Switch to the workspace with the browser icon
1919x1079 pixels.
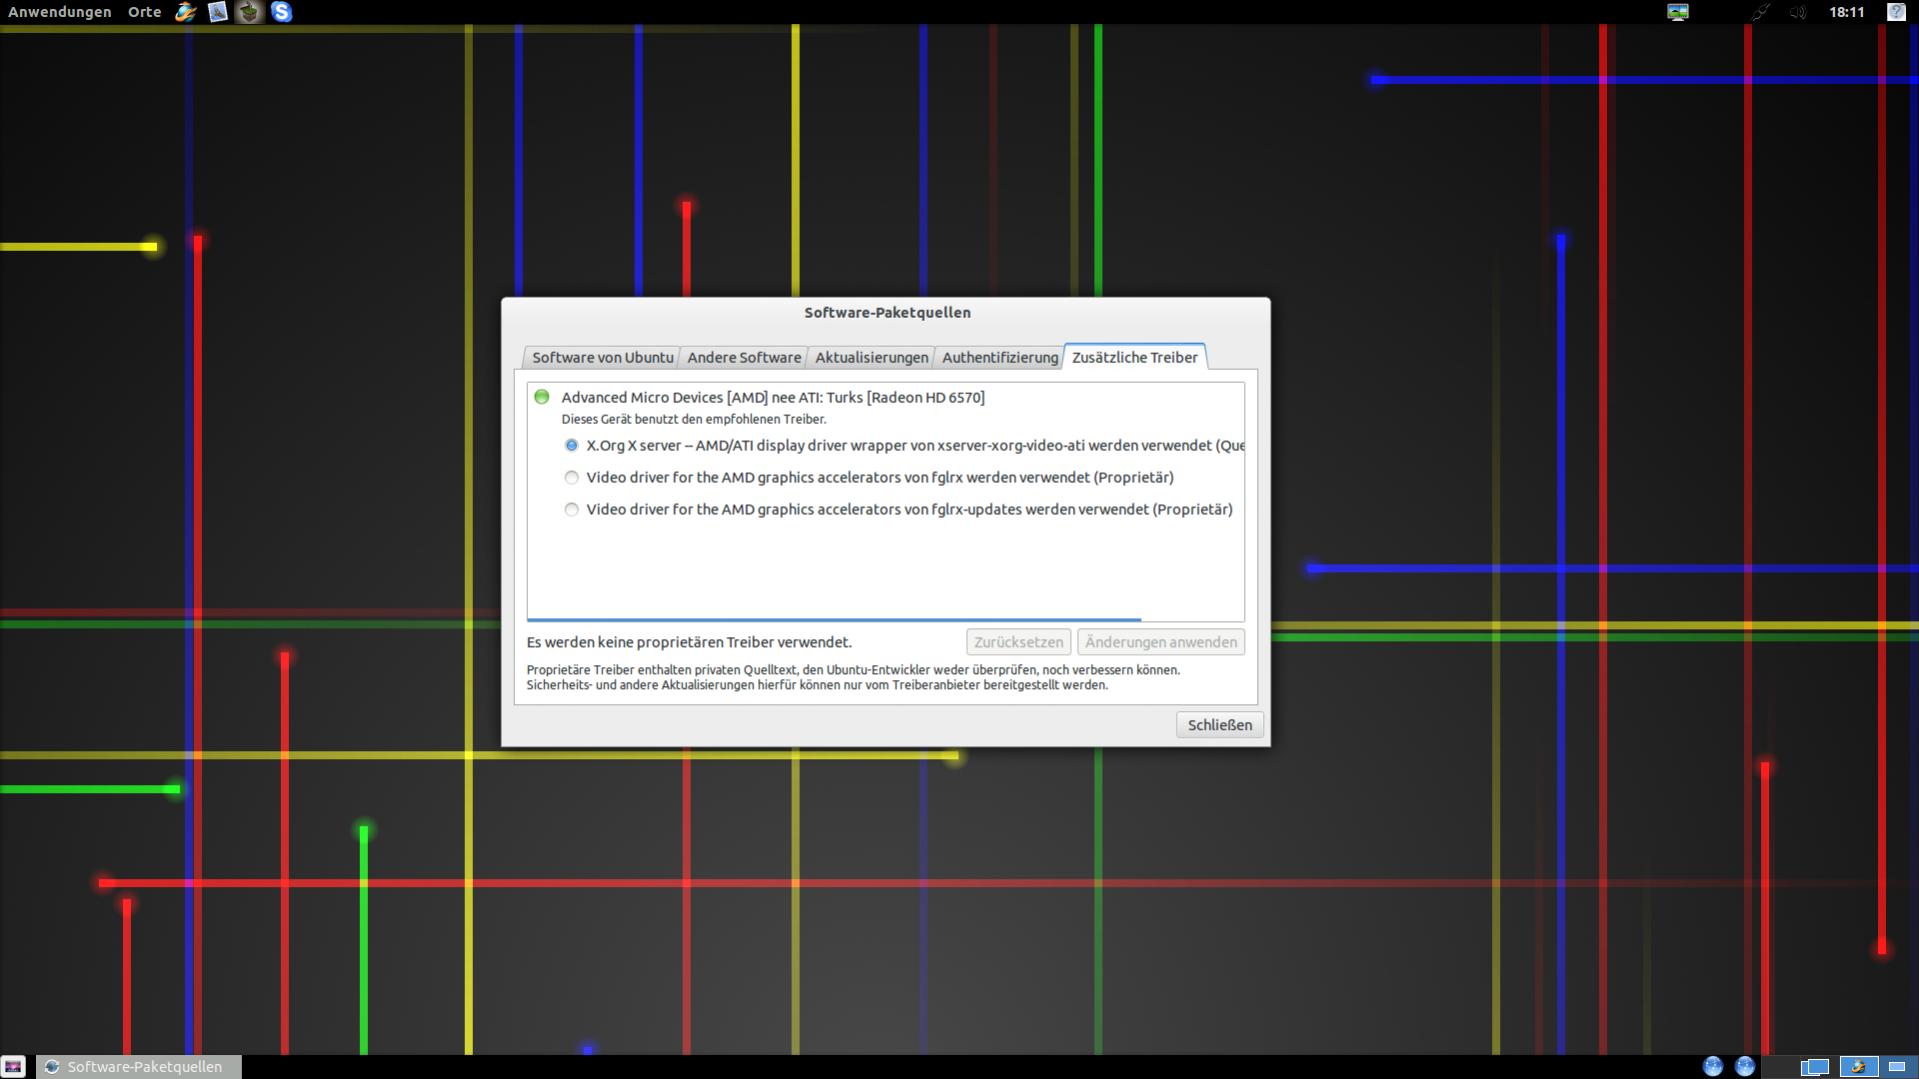click(x=1857, y=1067)
